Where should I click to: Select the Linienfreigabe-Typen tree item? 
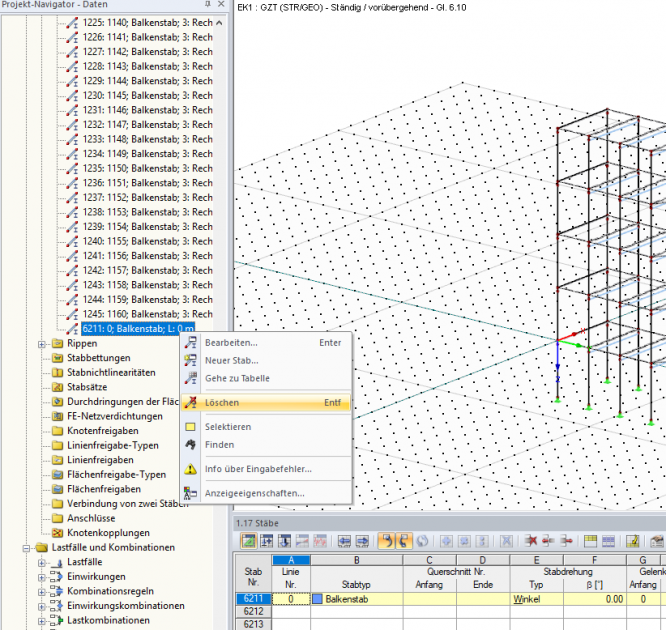pyautogui.click(x=113, y=445)
